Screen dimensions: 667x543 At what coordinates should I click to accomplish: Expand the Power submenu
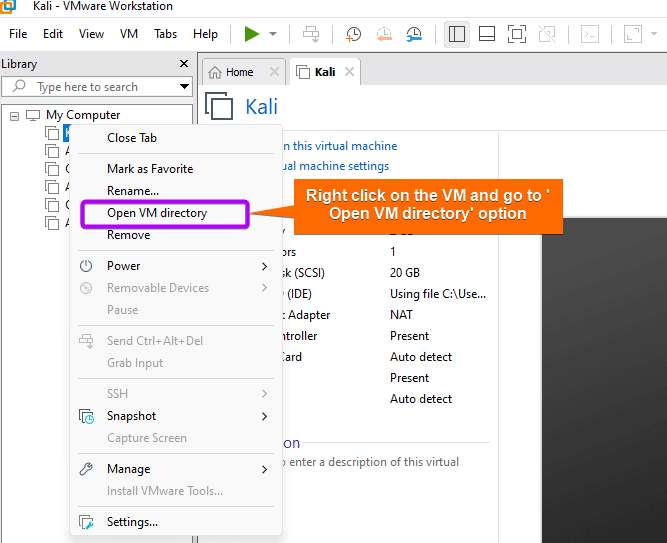[x=175, y=266]
